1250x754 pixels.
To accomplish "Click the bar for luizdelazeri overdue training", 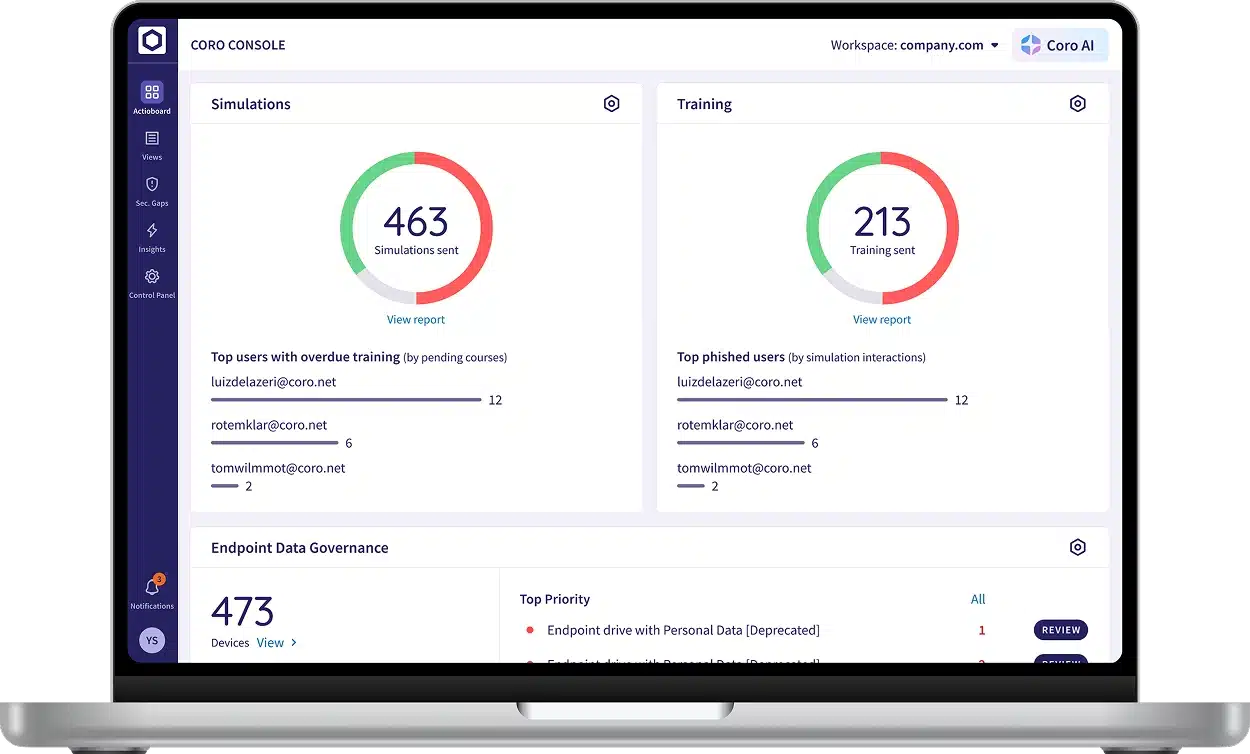I will point(346,400).
